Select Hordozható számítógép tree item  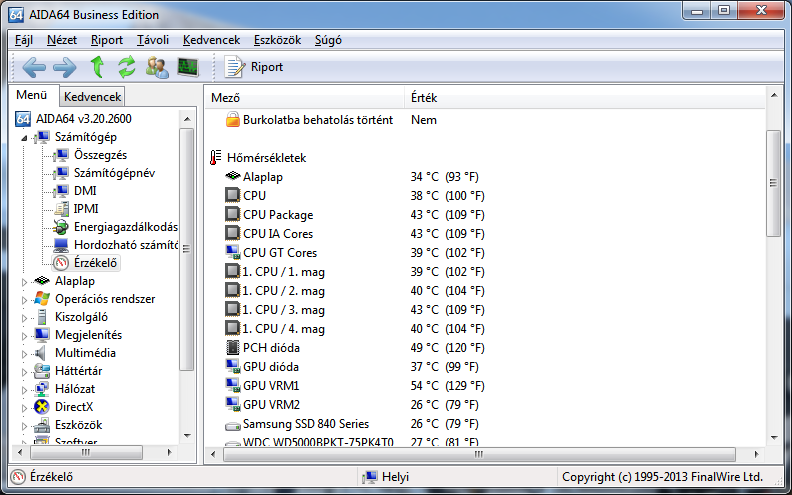(126, 245)
